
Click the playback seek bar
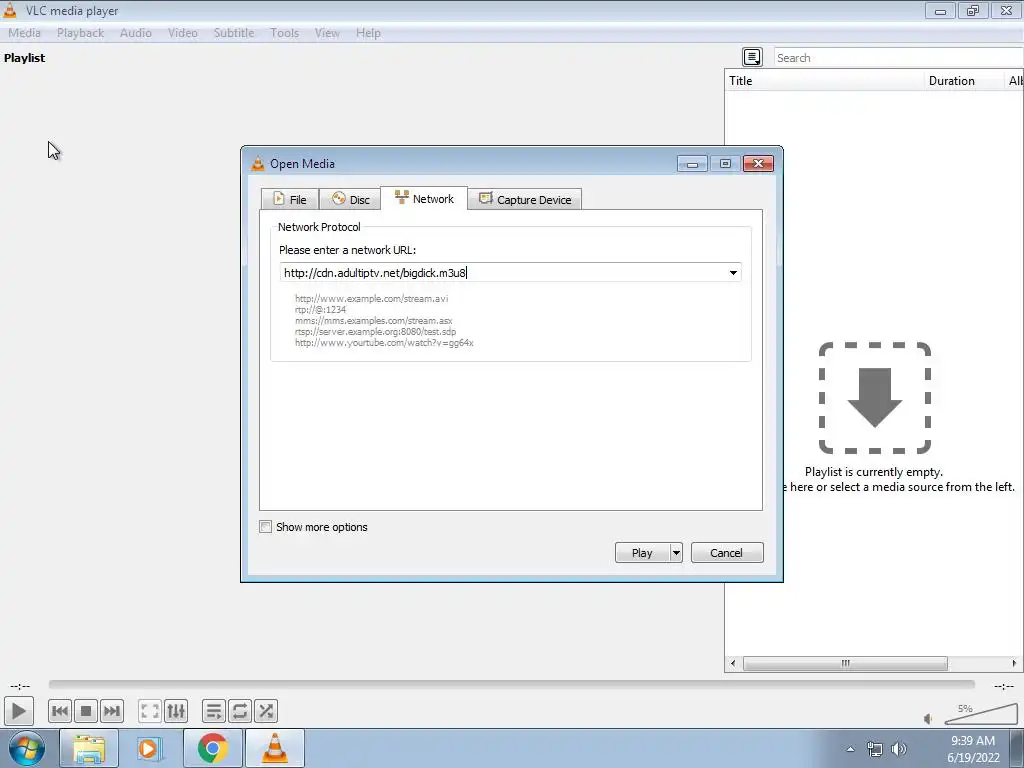pyautogui.click(x=511, y=684)
